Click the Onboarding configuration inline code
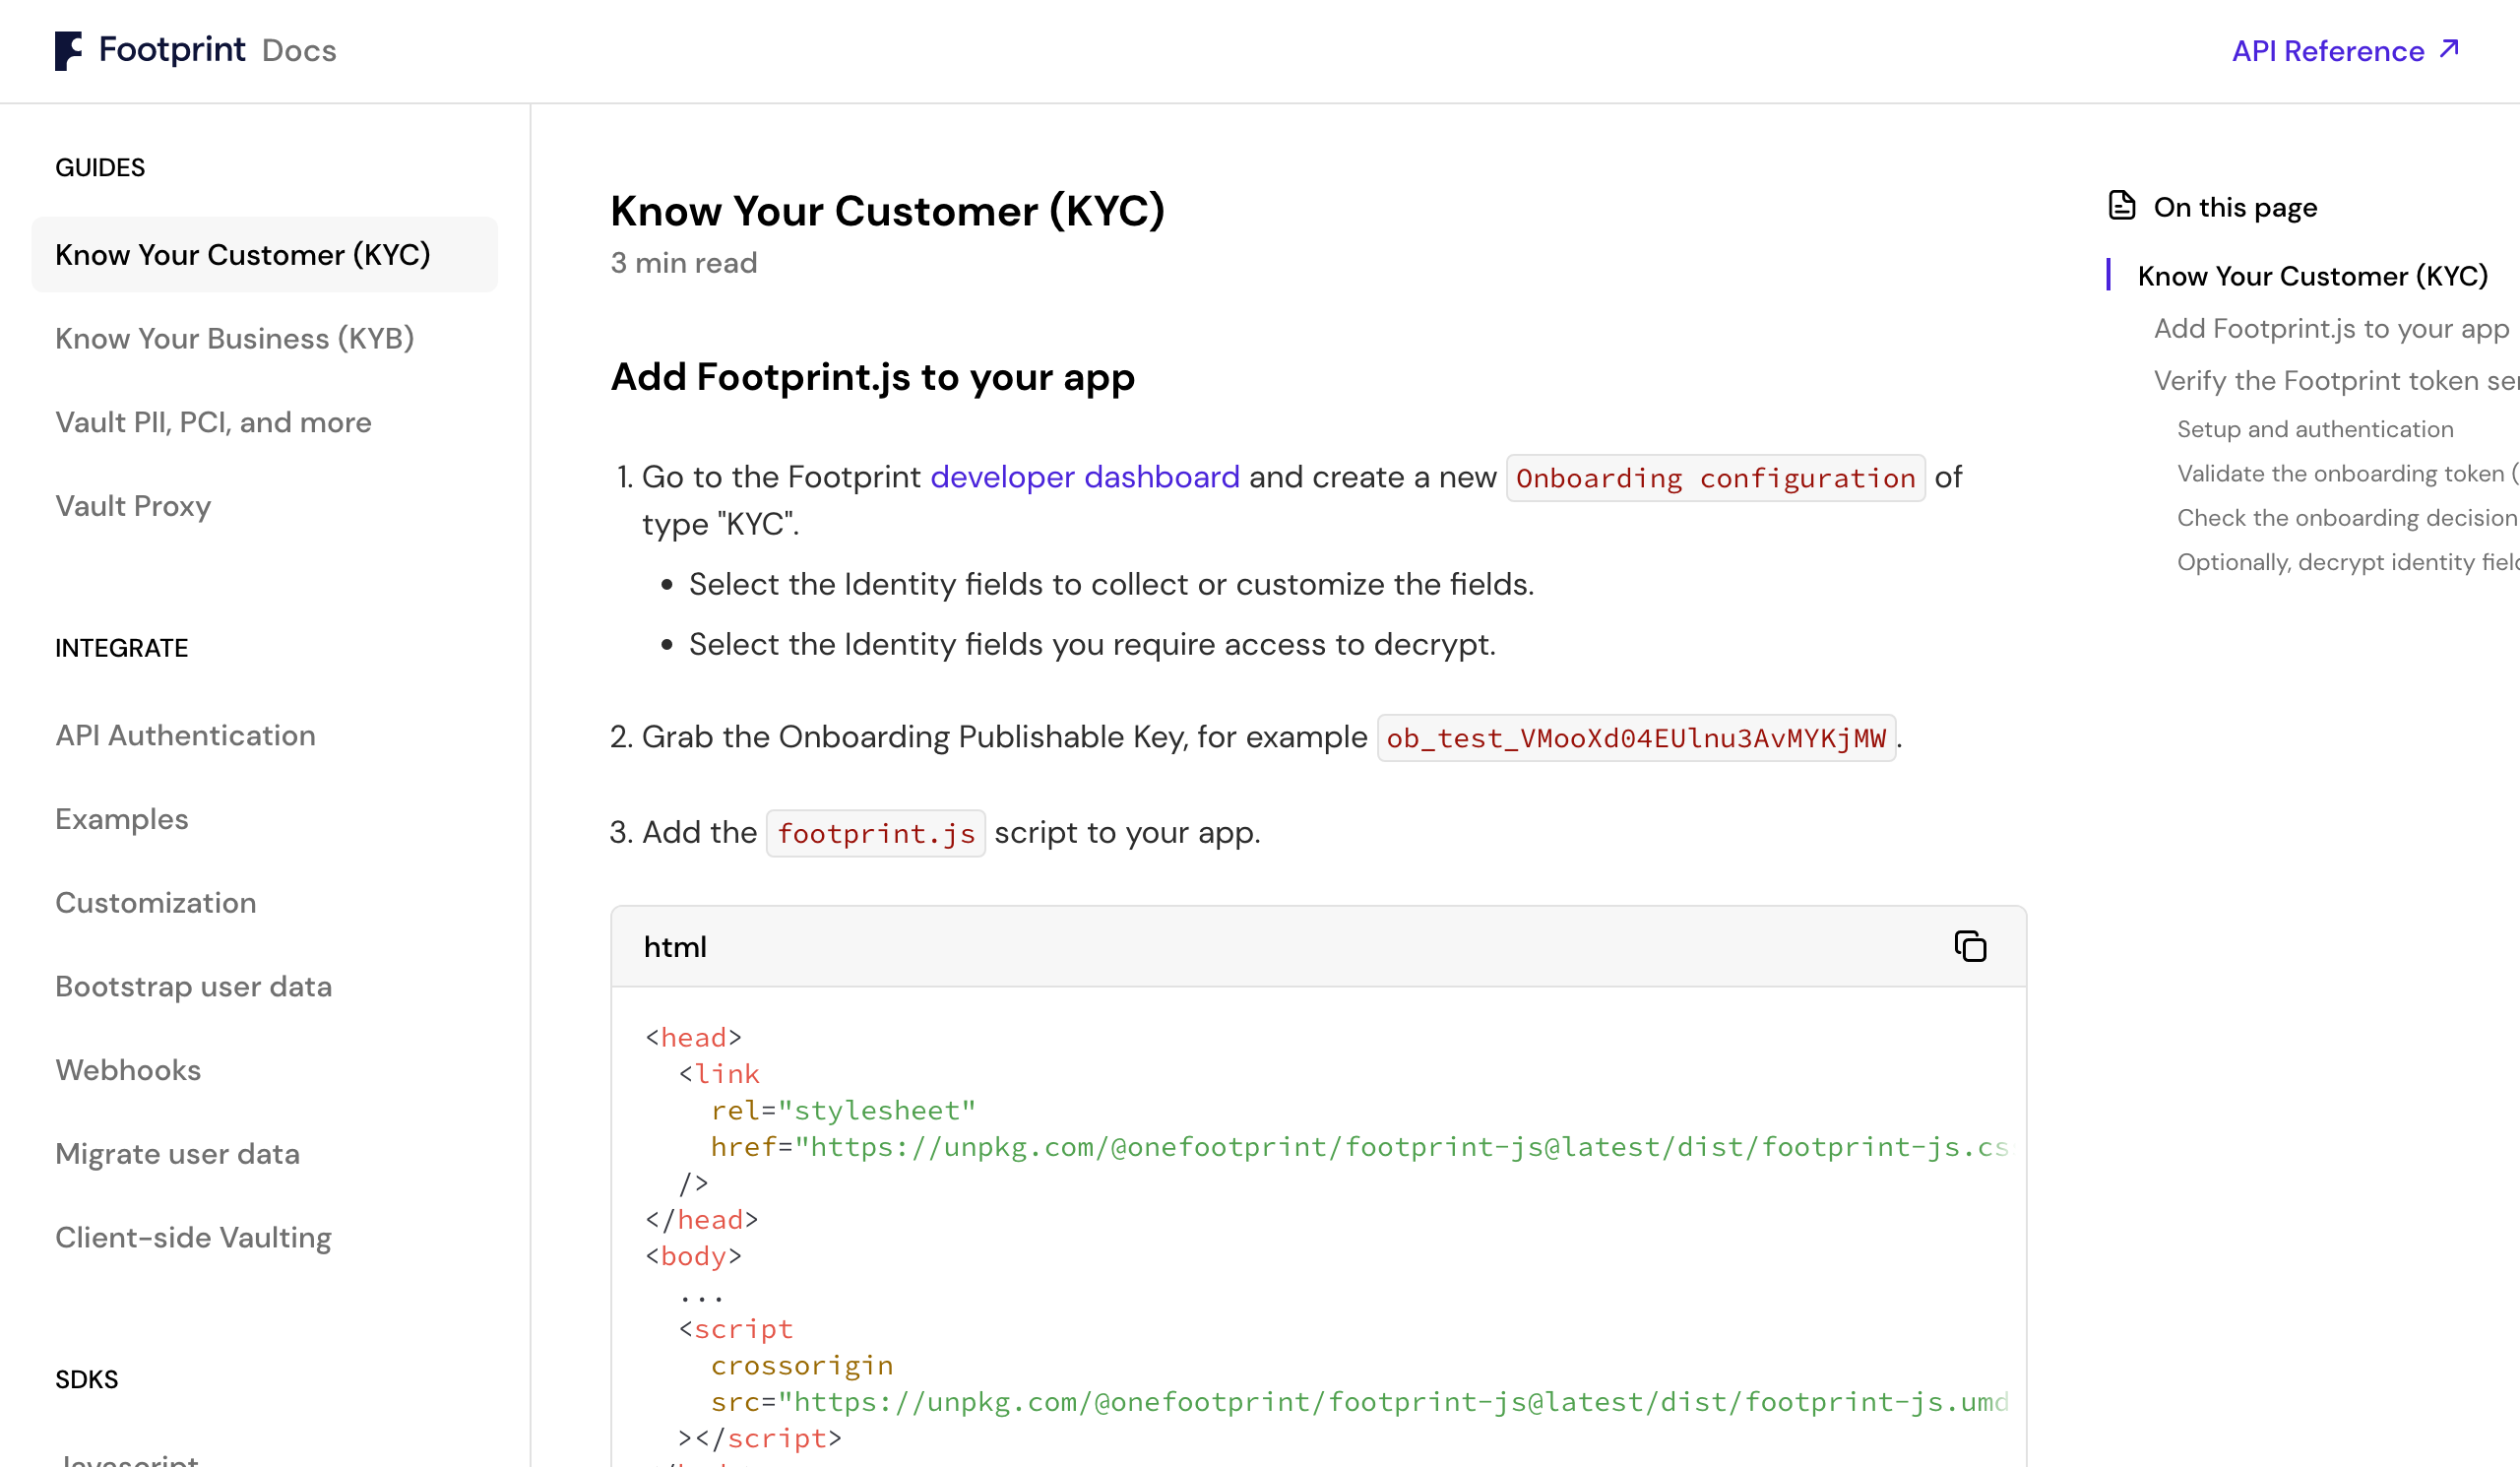2520x1467 pixels. pyautogui.click(x=1716, y=478)
